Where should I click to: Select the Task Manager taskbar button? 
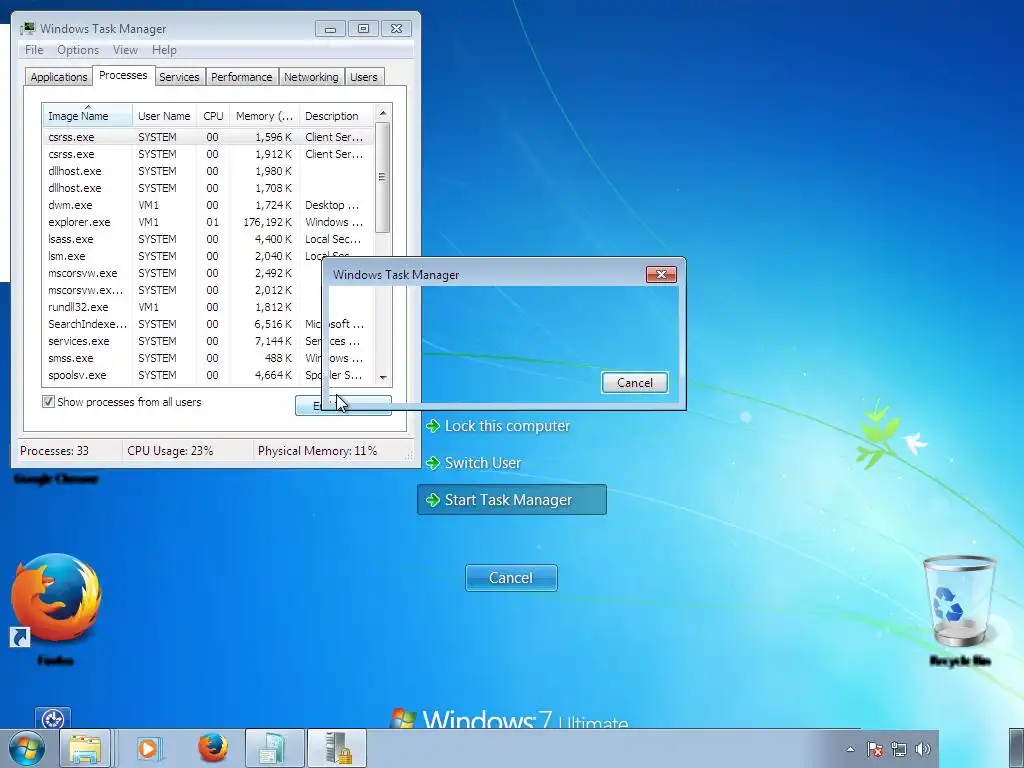[x=274, y=748]
